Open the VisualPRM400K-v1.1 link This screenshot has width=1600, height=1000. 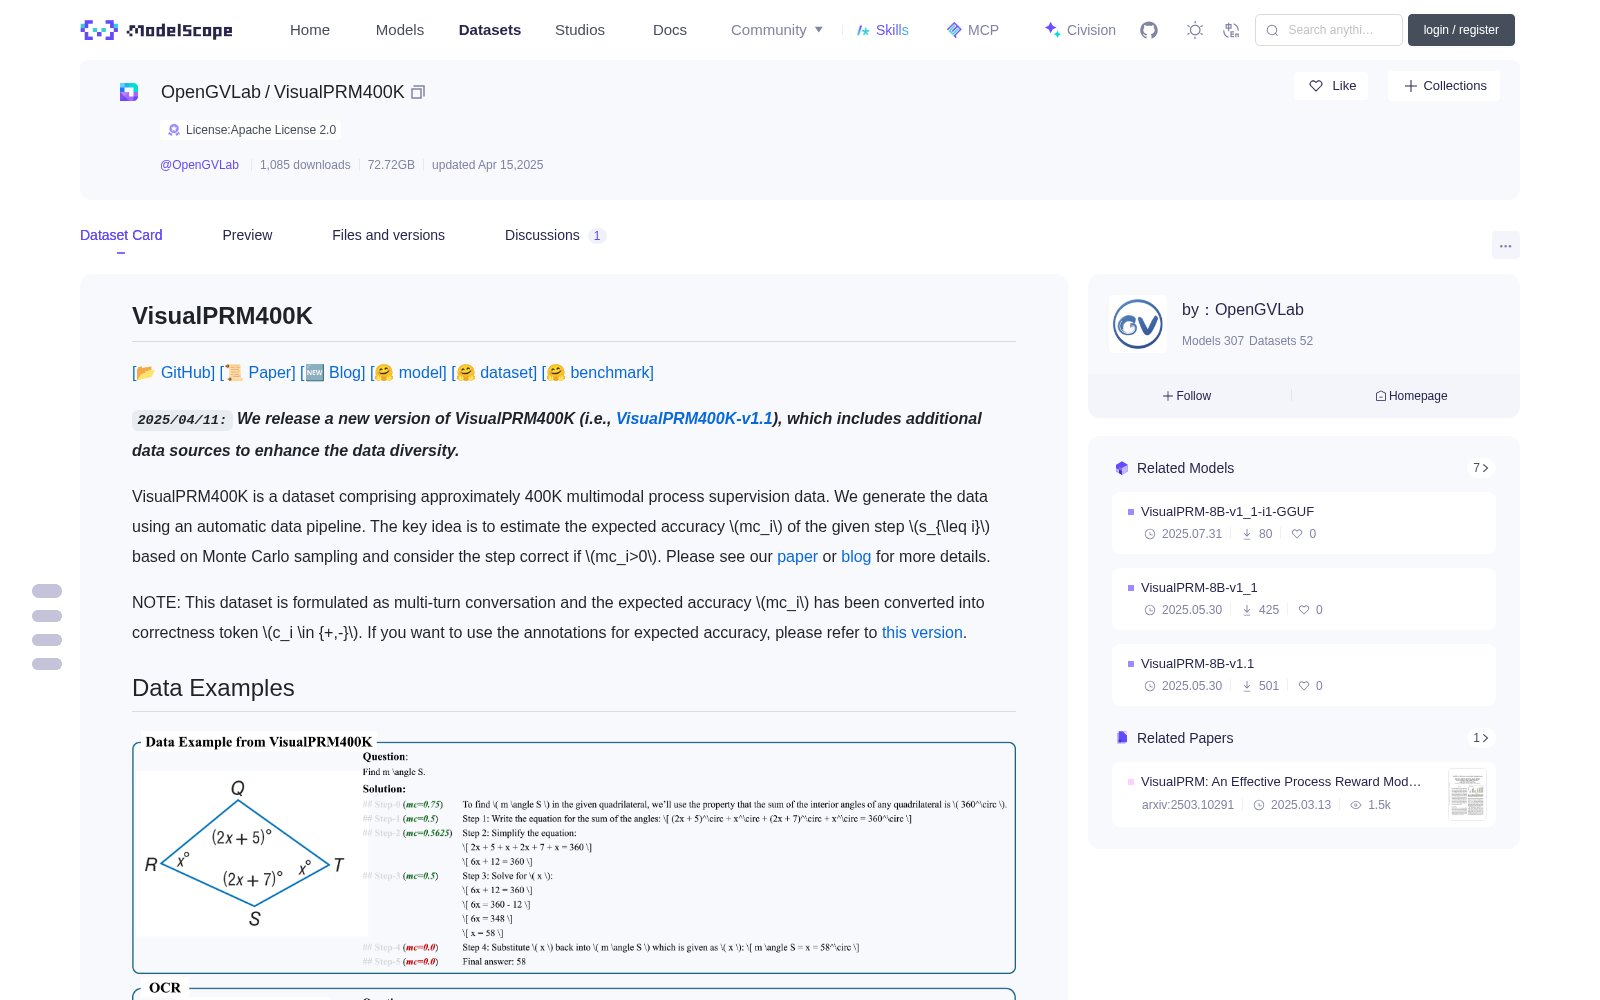click(x=694, y=418)
